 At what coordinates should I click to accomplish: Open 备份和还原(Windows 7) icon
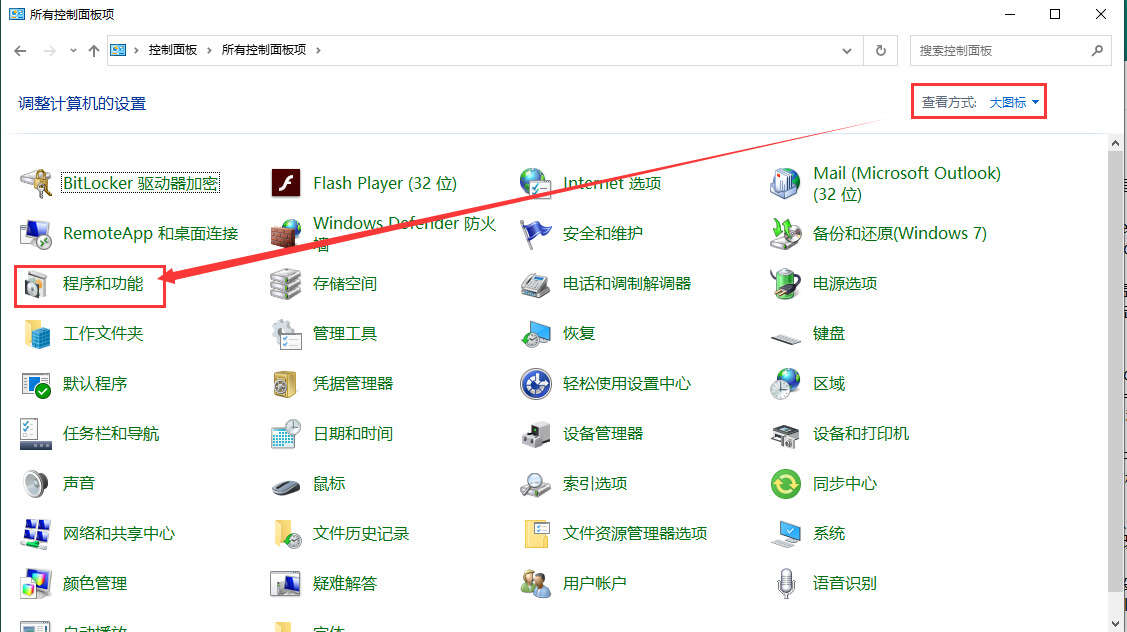click(785, 234)
